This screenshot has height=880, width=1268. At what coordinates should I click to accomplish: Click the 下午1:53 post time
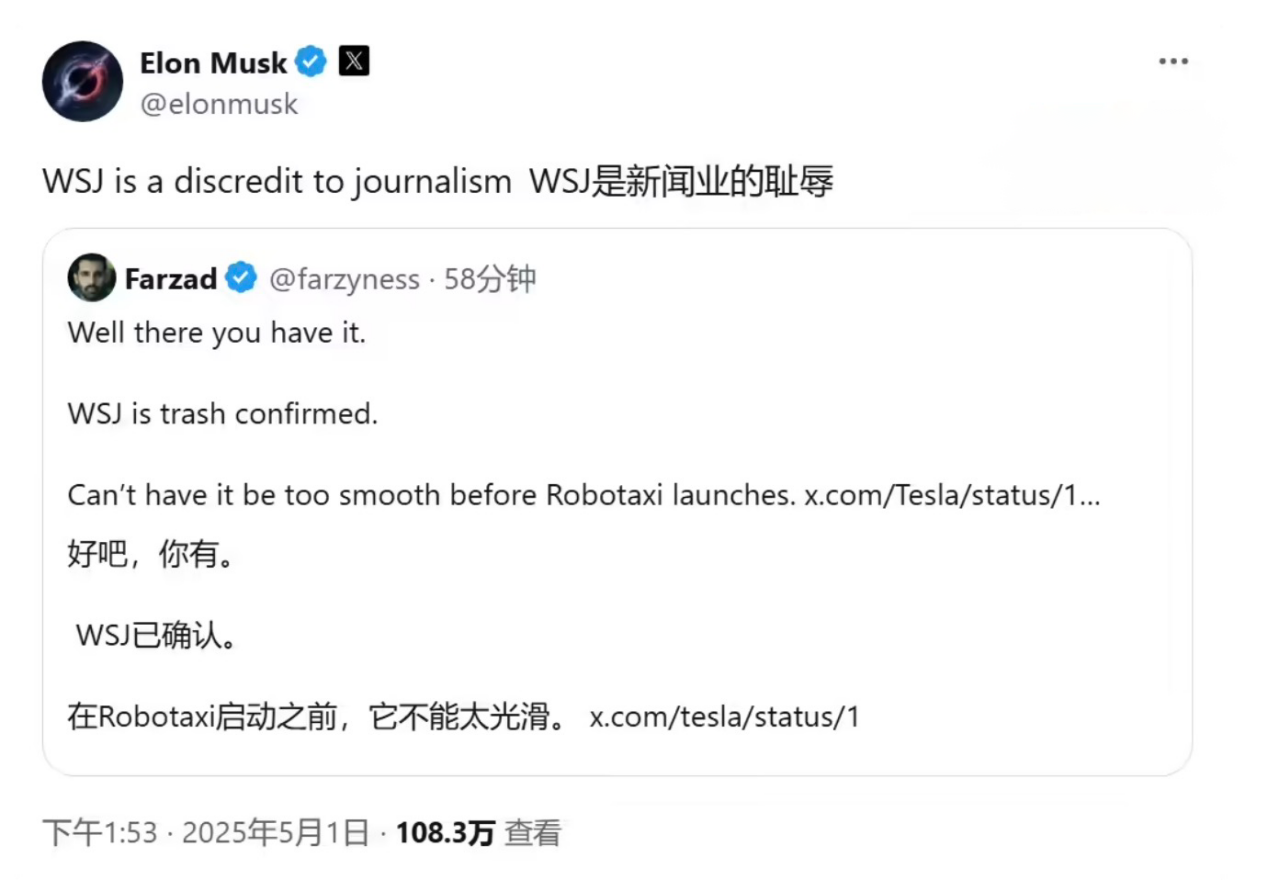coord(100,833)
